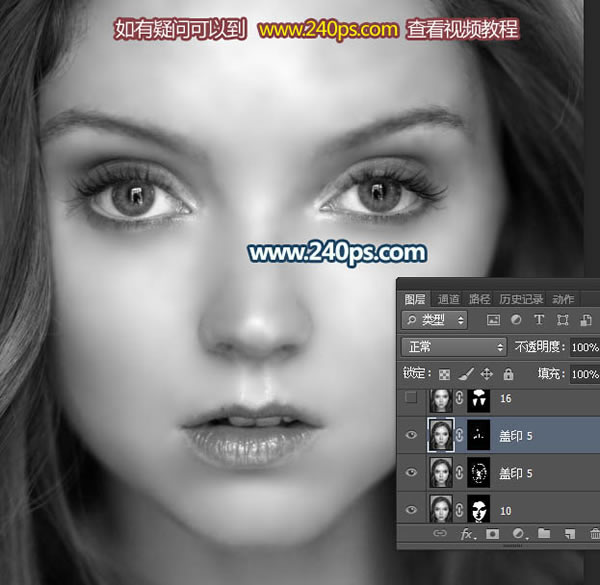Viewport: 600px width, 585px height.
Task: Click unselected 盖印 5 layer face thumbnail
Action: [x=441, y=473]
